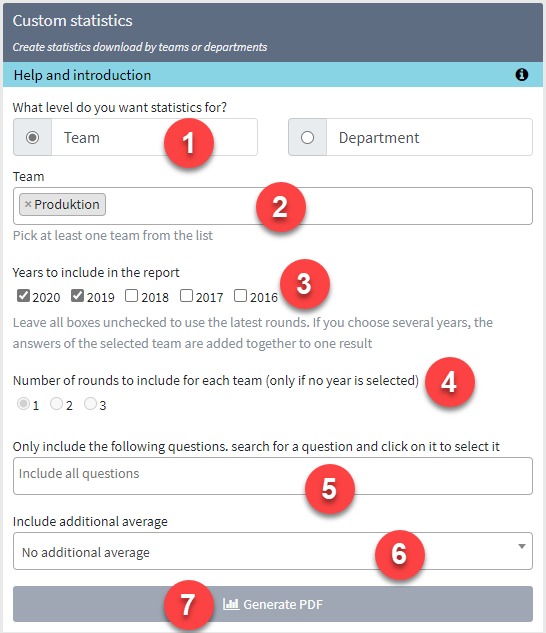546x633 pixels.
Task: Check the 2017 year checkbox
Action: click(x=186, y=296)
